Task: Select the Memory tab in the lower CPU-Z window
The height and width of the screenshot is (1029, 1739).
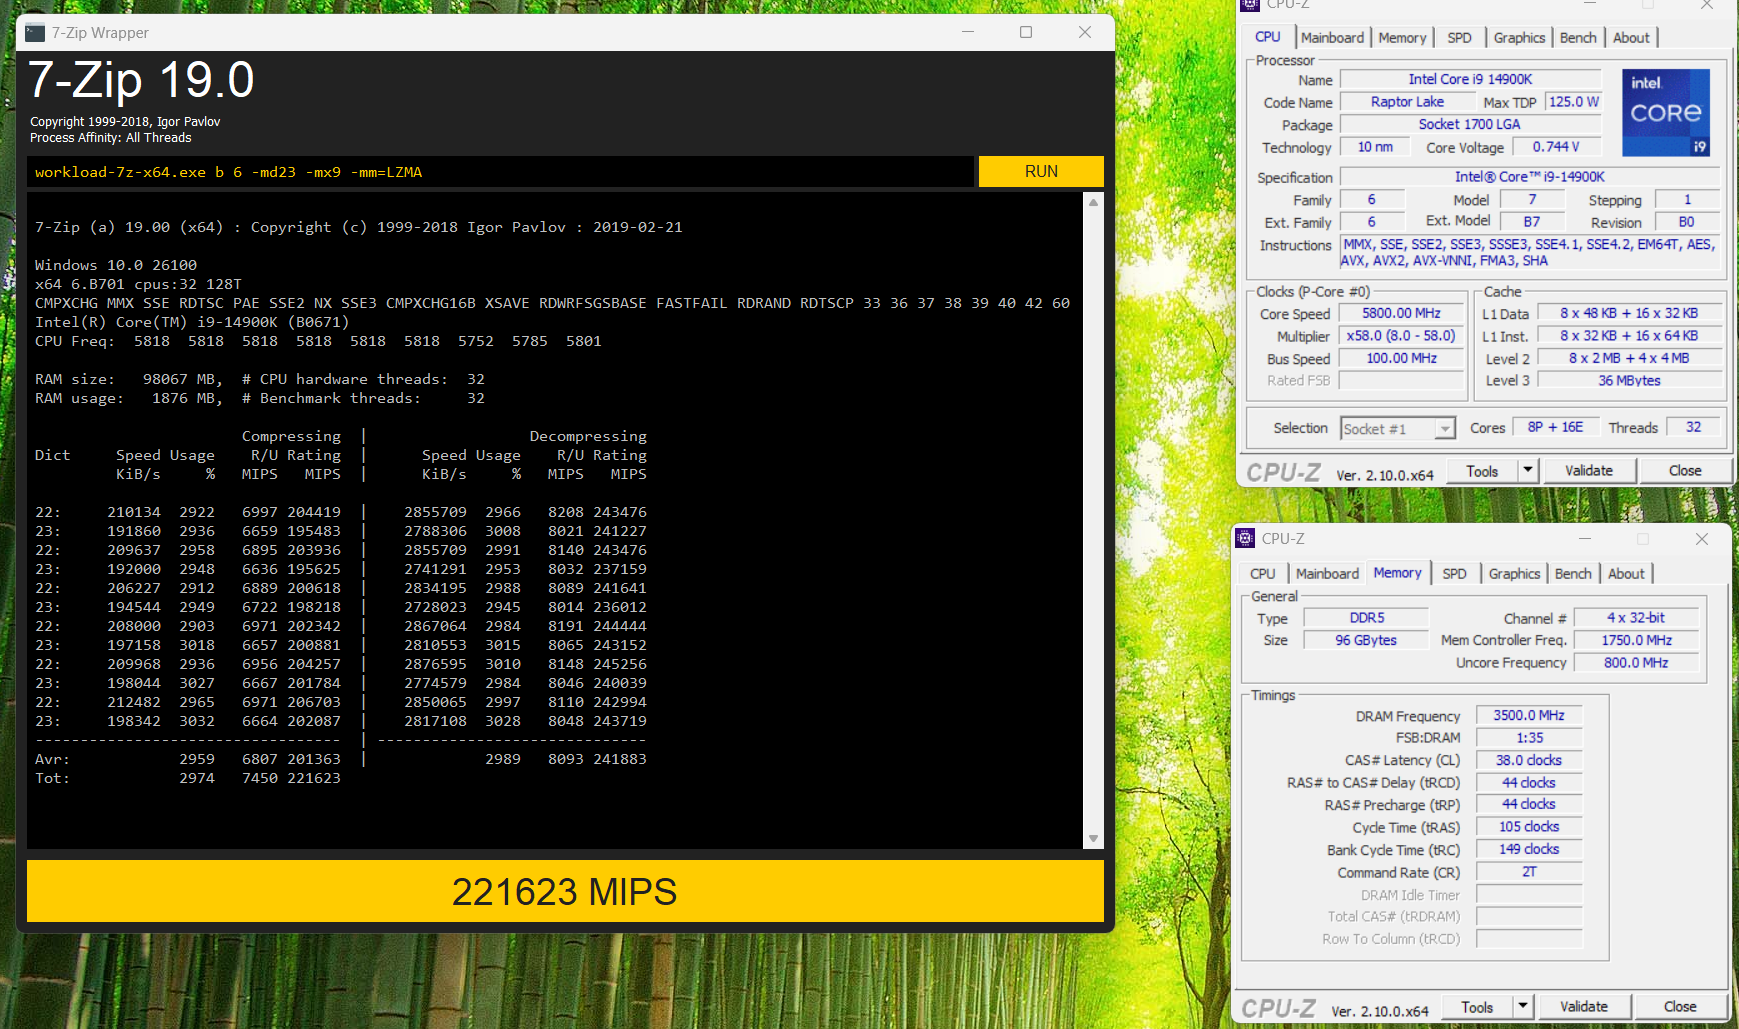Action: [x=1397, y=573]
